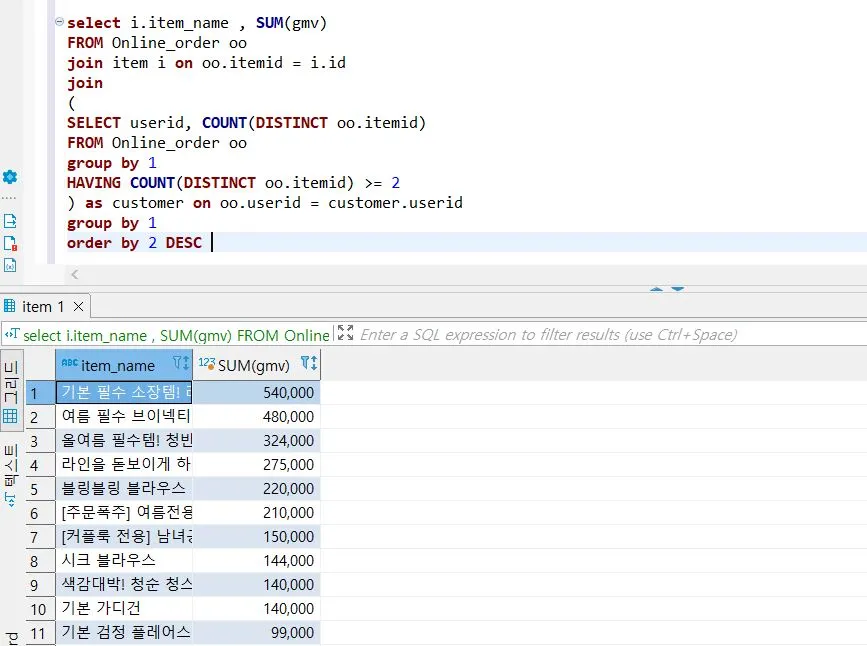867x646 pixels.
Task: Select row header number 4
Action: (40, 465)
